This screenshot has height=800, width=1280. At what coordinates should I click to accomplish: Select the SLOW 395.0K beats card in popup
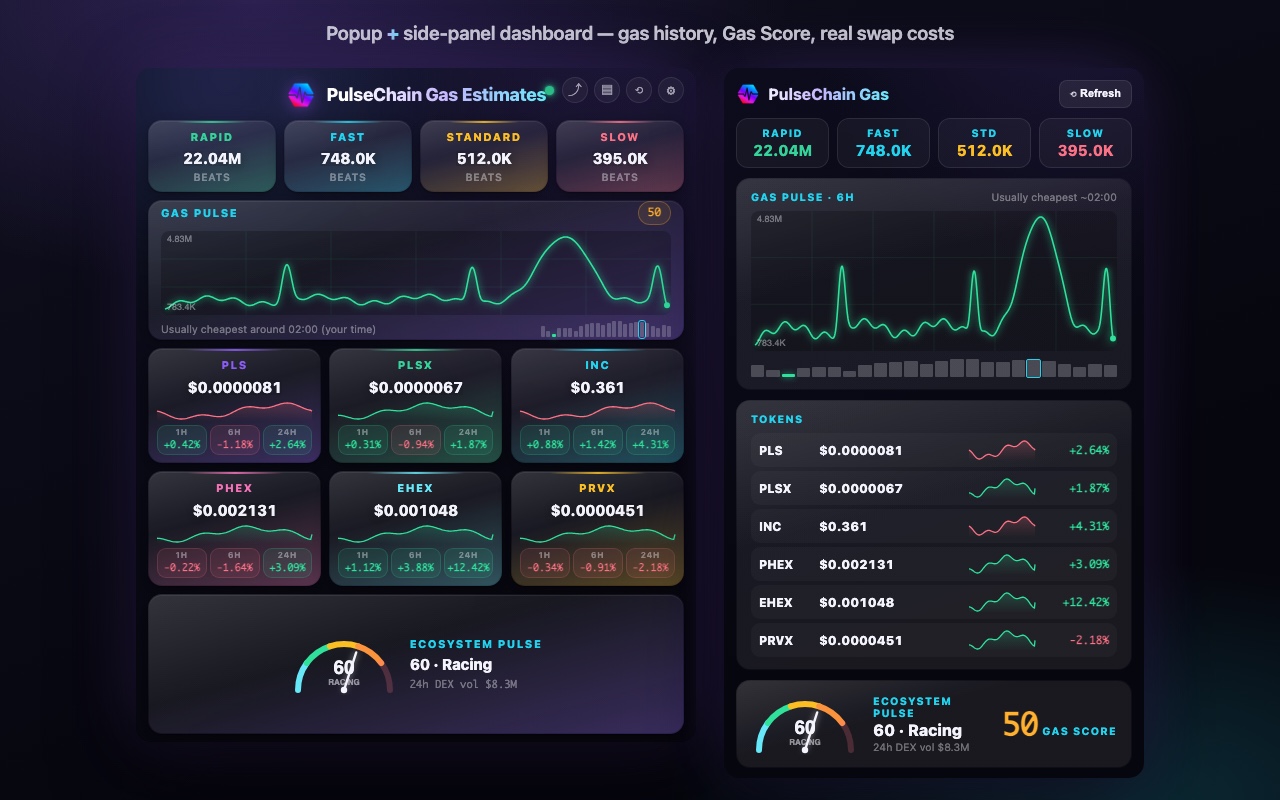[x=620, y=156]
